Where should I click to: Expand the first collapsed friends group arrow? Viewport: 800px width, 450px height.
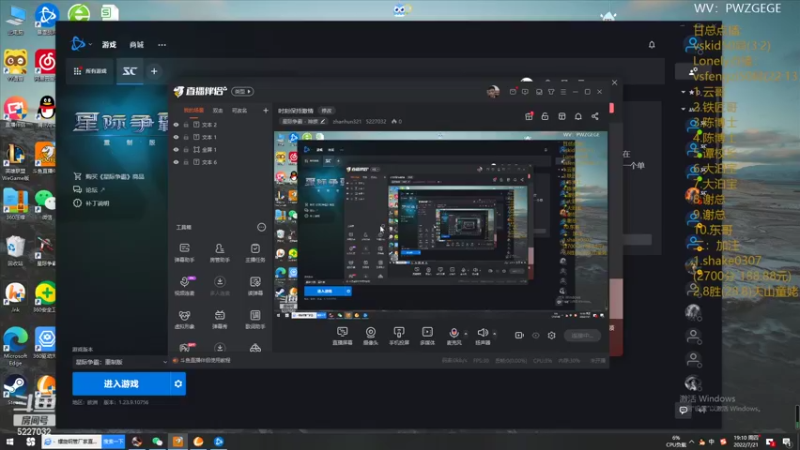683,92
